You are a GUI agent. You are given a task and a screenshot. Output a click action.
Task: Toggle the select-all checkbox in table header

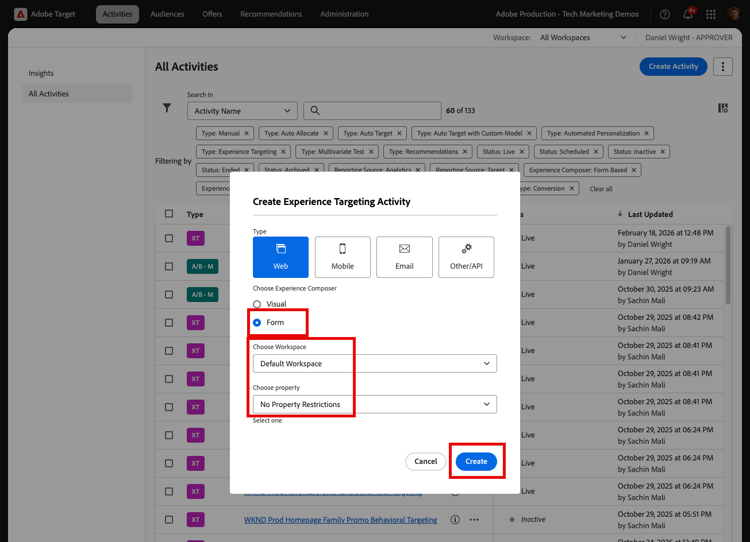[x=169, y=214]
